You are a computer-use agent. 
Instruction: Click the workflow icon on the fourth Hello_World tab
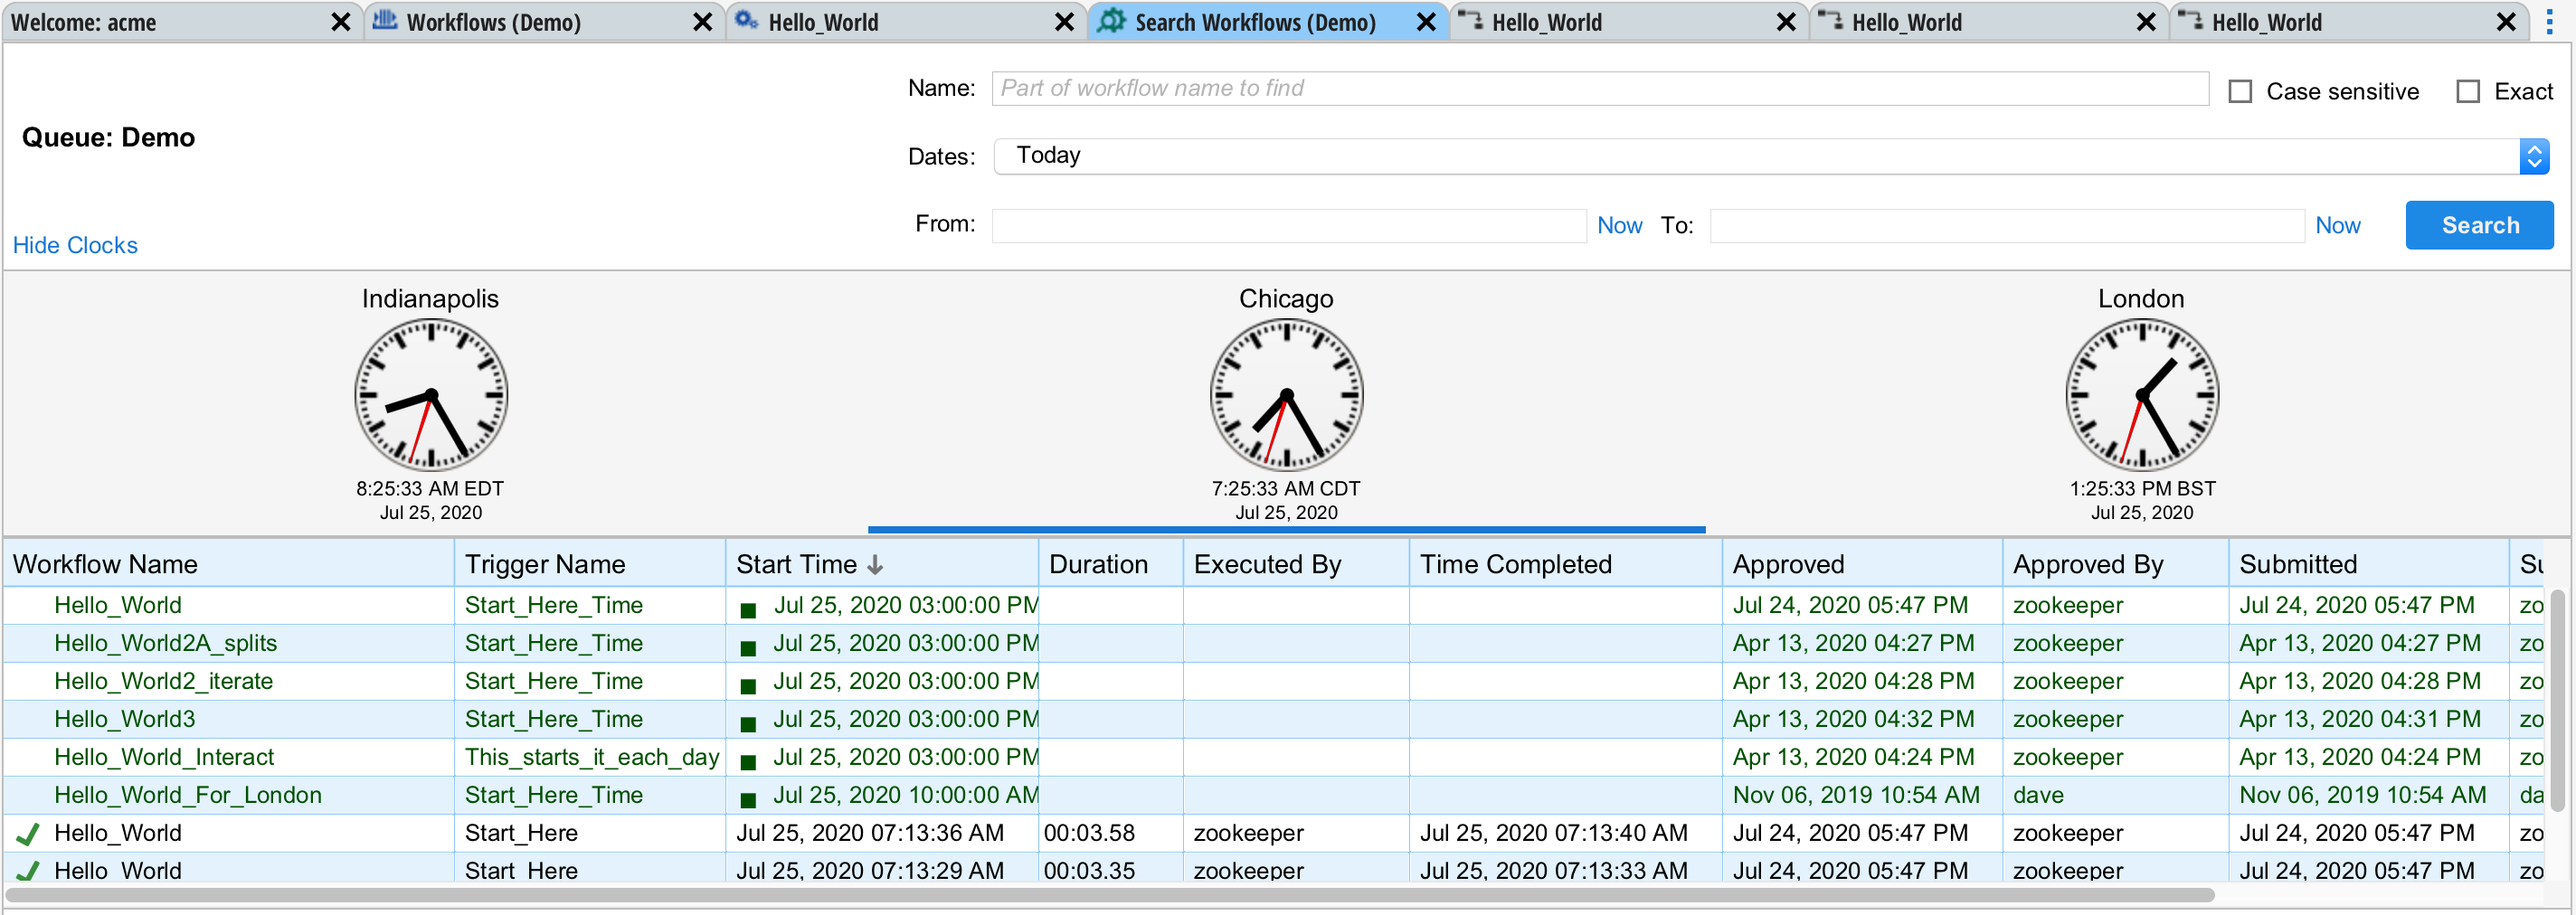coord(1470,21)
